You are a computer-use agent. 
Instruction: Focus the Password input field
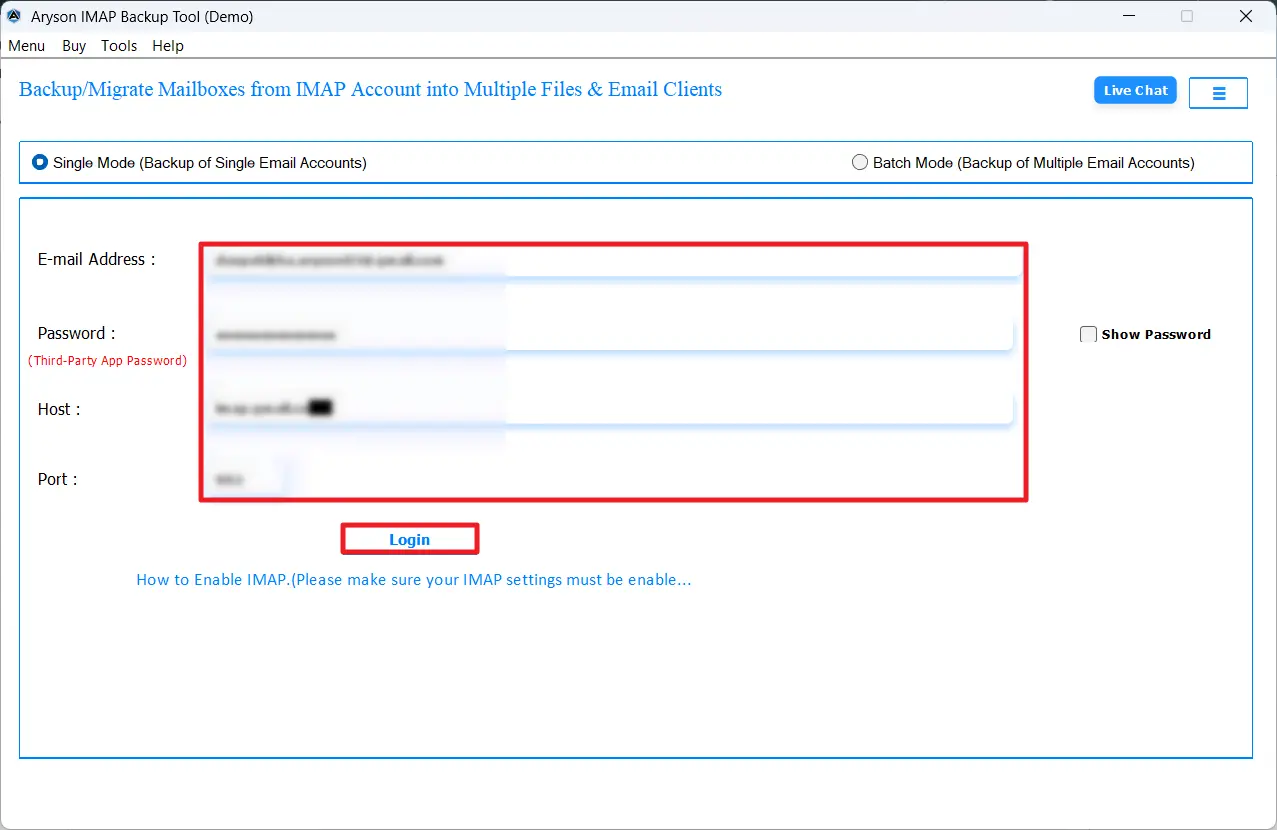click(x=610, y=335)
